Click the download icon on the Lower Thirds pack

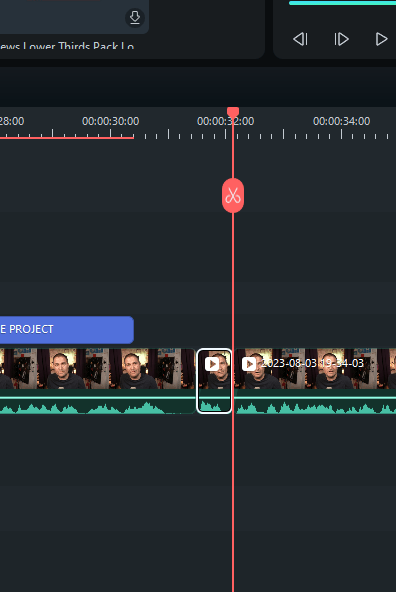135,18
